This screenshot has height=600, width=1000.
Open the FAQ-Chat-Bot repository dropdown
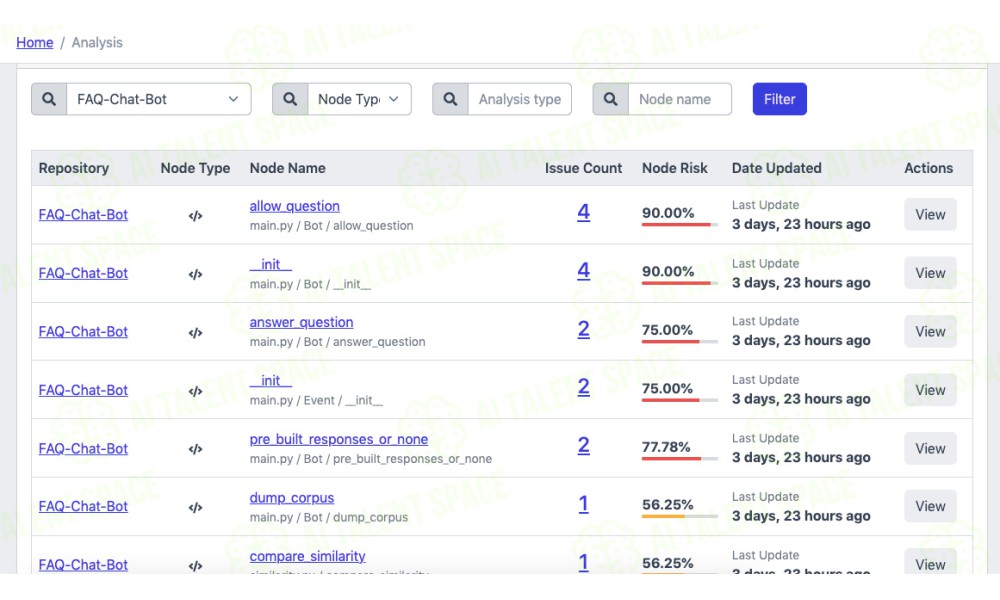coord(159,99)
